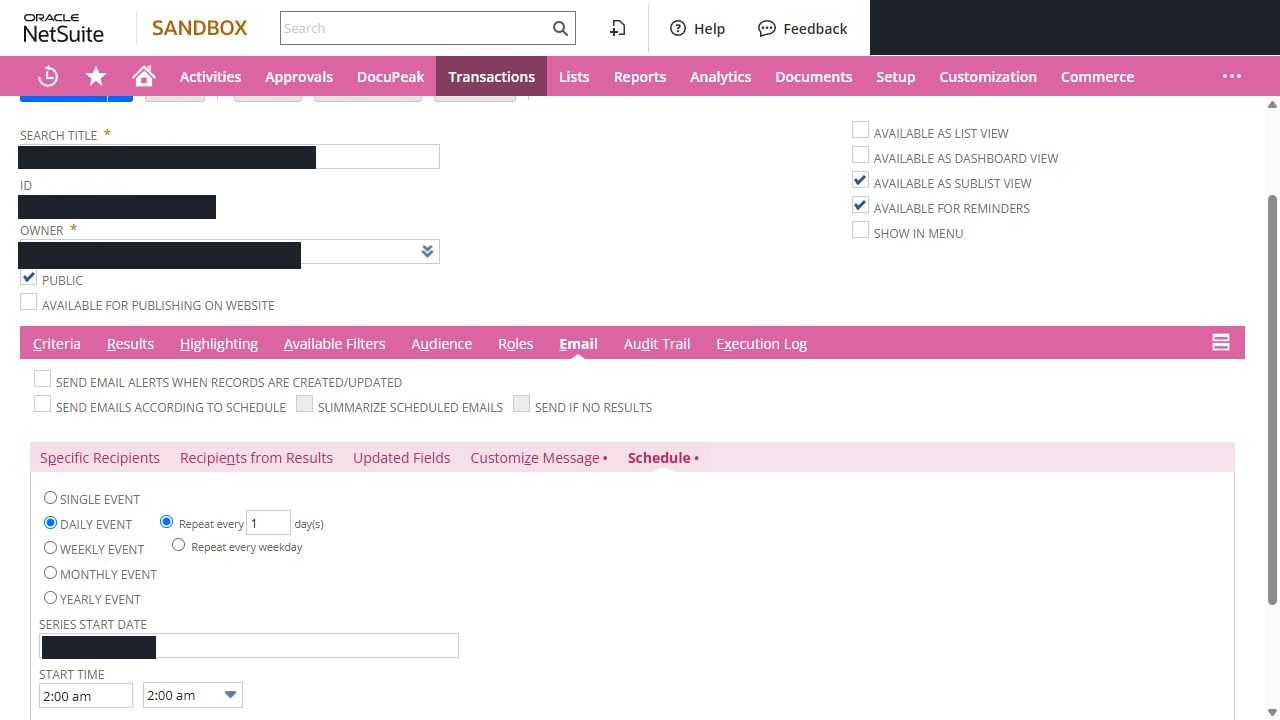
Task: Expand the Owner dropdown arrows
Action: click(x=428, y=251)
